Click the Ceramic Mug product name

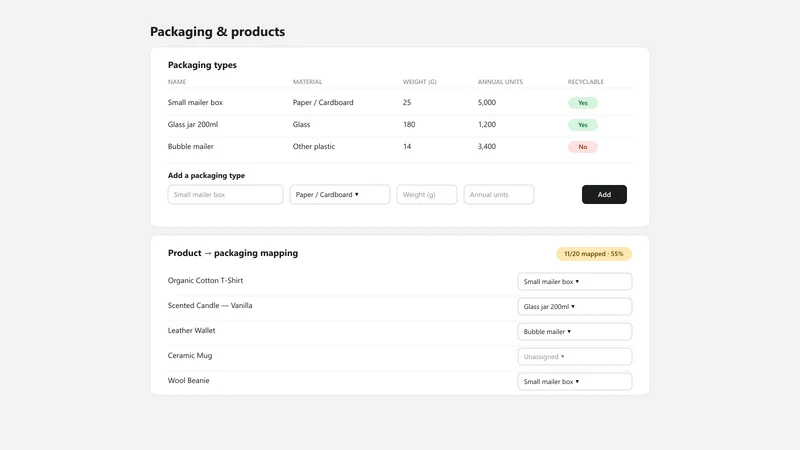(190, 356)
